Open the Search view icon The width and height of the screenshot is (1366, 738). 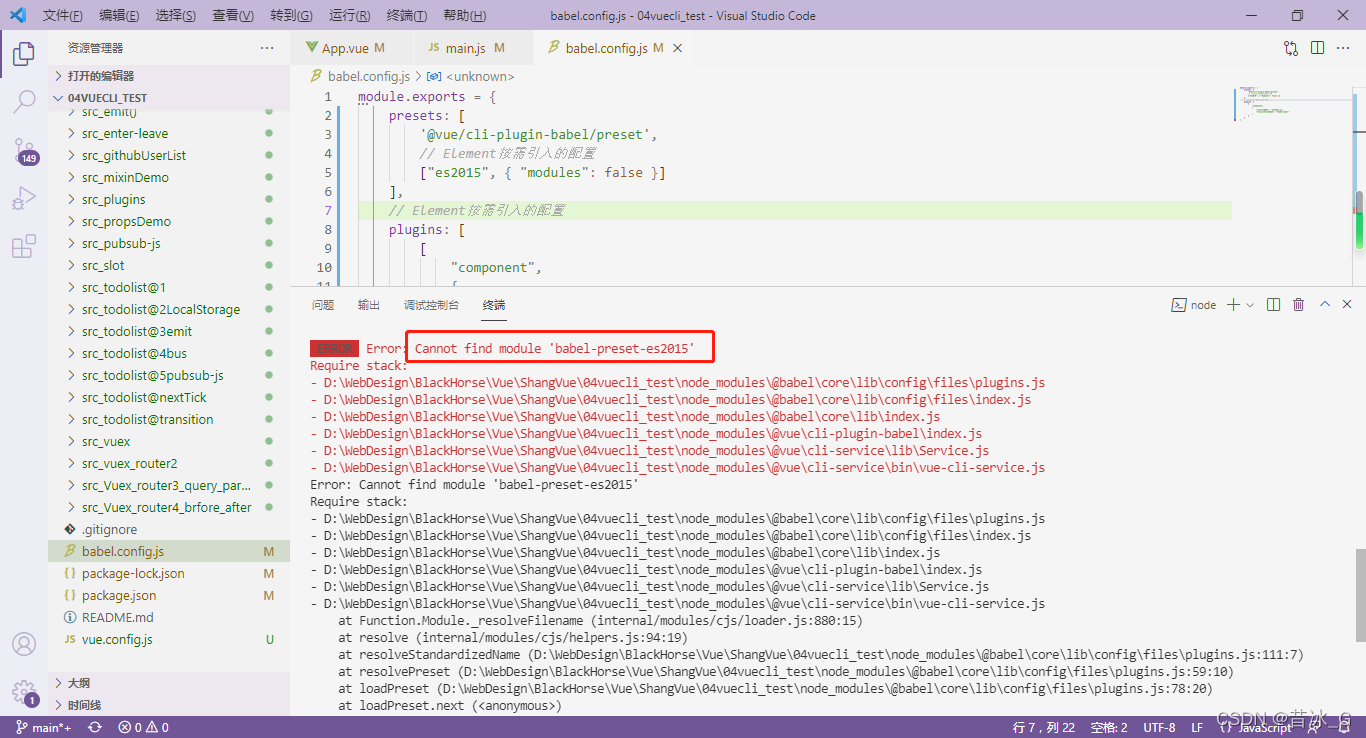[x=24, y=101]
